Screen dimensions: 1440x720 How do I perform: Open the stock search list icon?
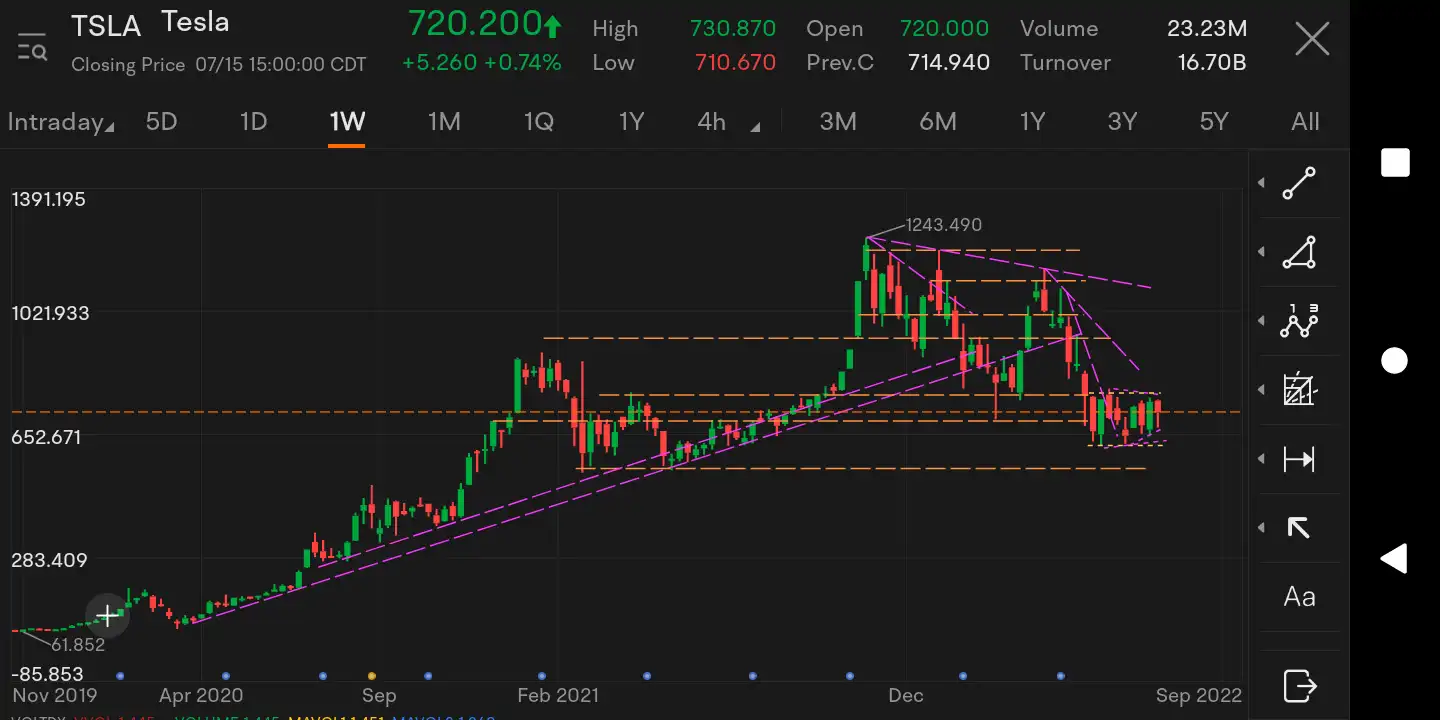click(32, 46)
